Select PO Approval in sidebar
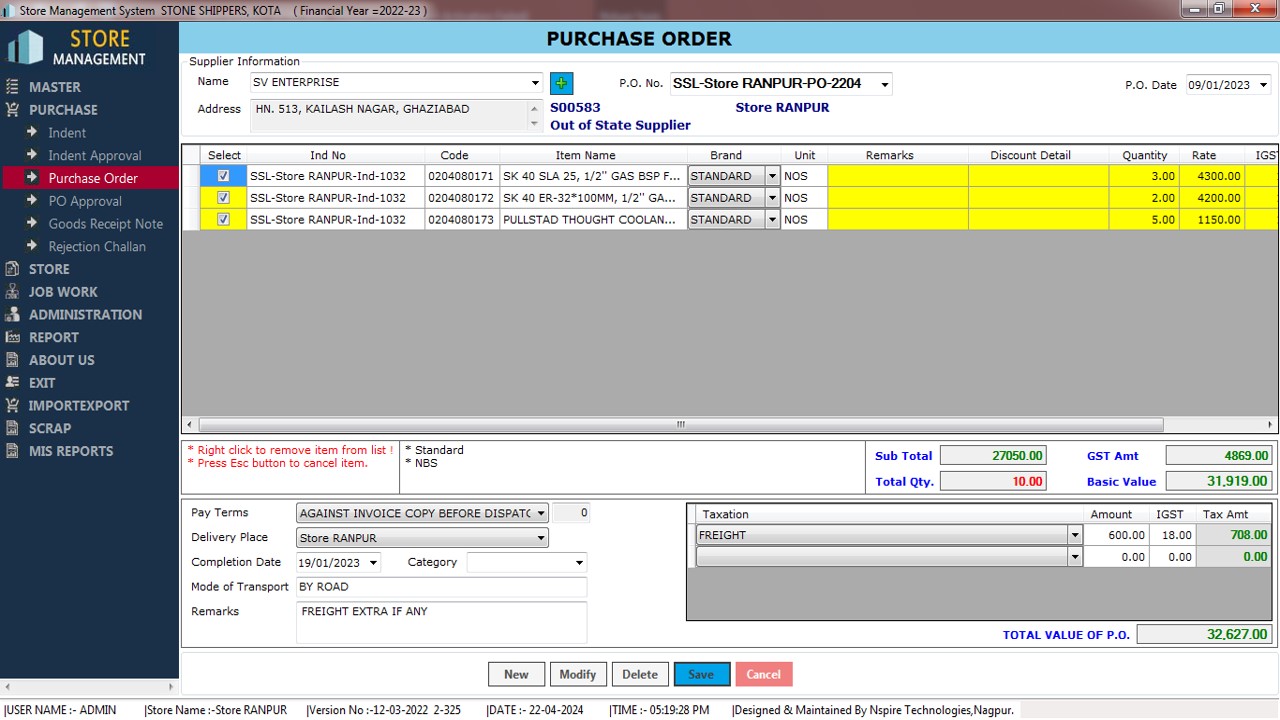The image size is (1280, 720). [85, 201]
